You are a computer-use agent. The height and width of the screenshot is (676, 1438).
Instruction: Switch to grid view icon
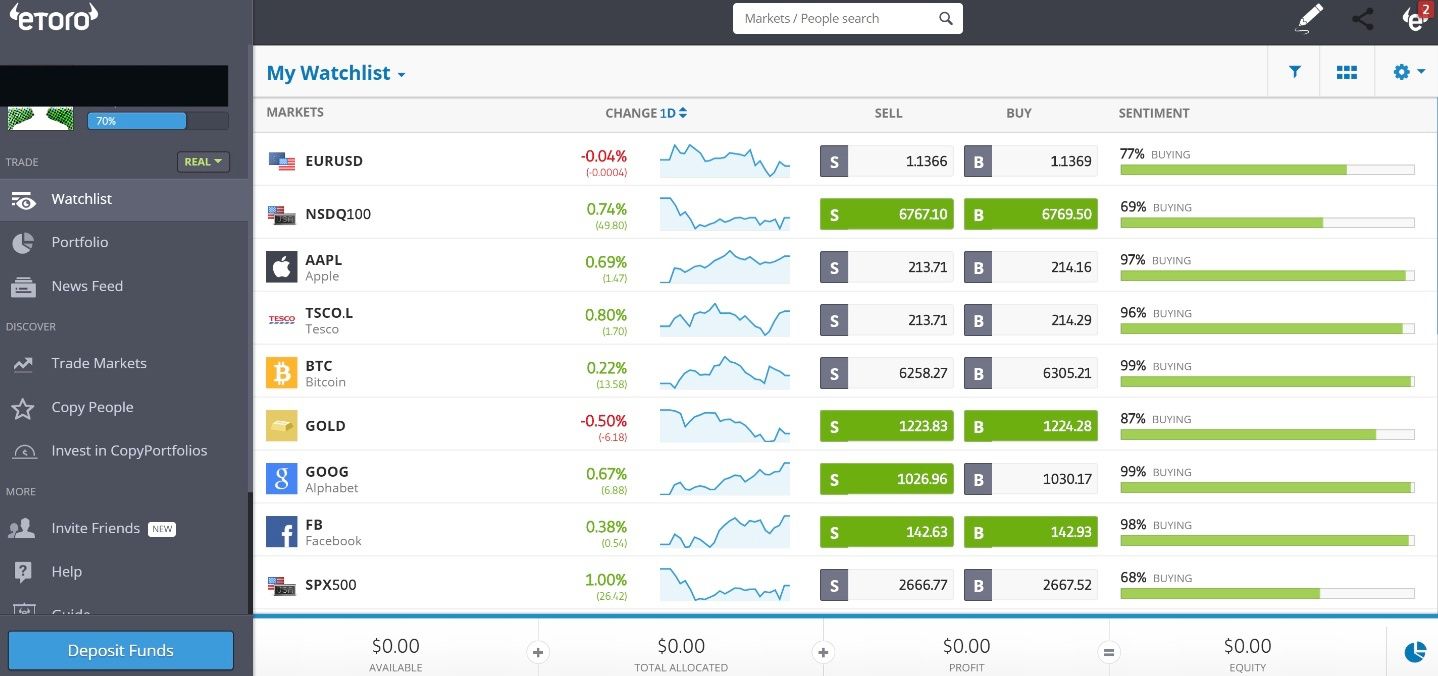1347,72
